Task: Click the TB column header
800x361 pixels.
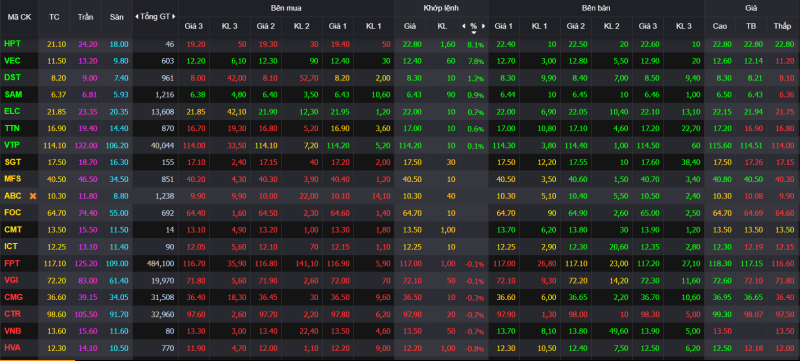Action: point(750,26)
